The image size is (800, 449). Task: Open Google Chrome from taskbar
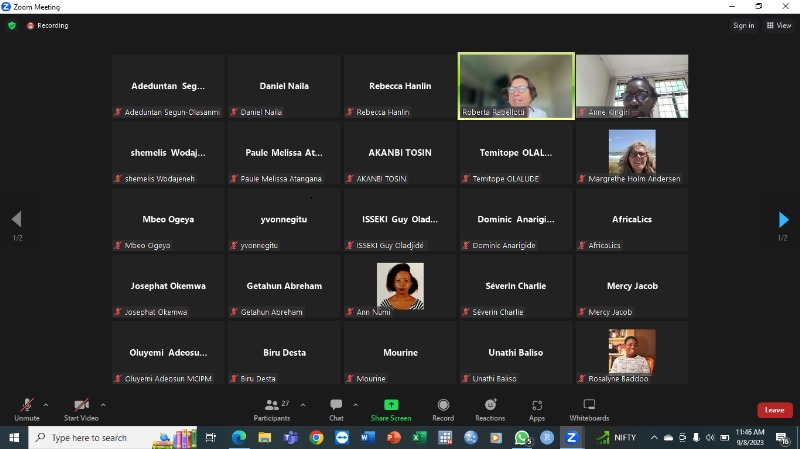316,438
